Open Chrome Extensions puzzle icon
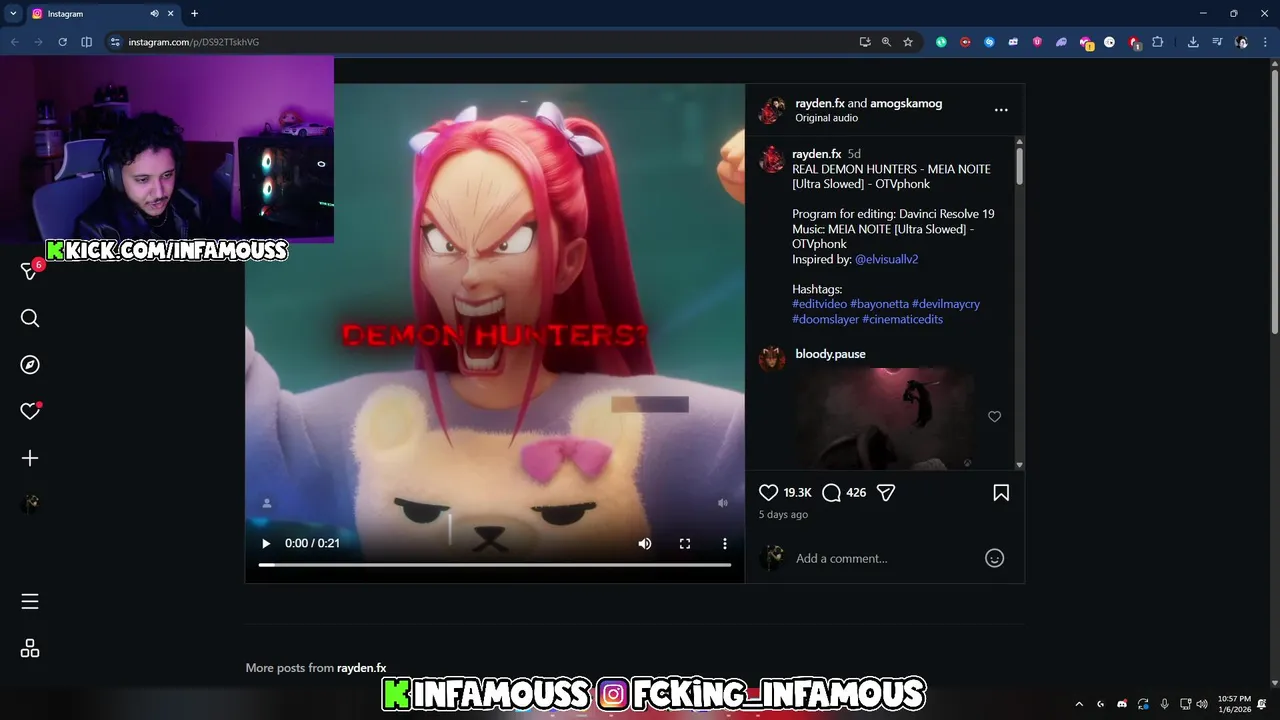Screen dimensions: 1280x720 [x=1158, y=42]
